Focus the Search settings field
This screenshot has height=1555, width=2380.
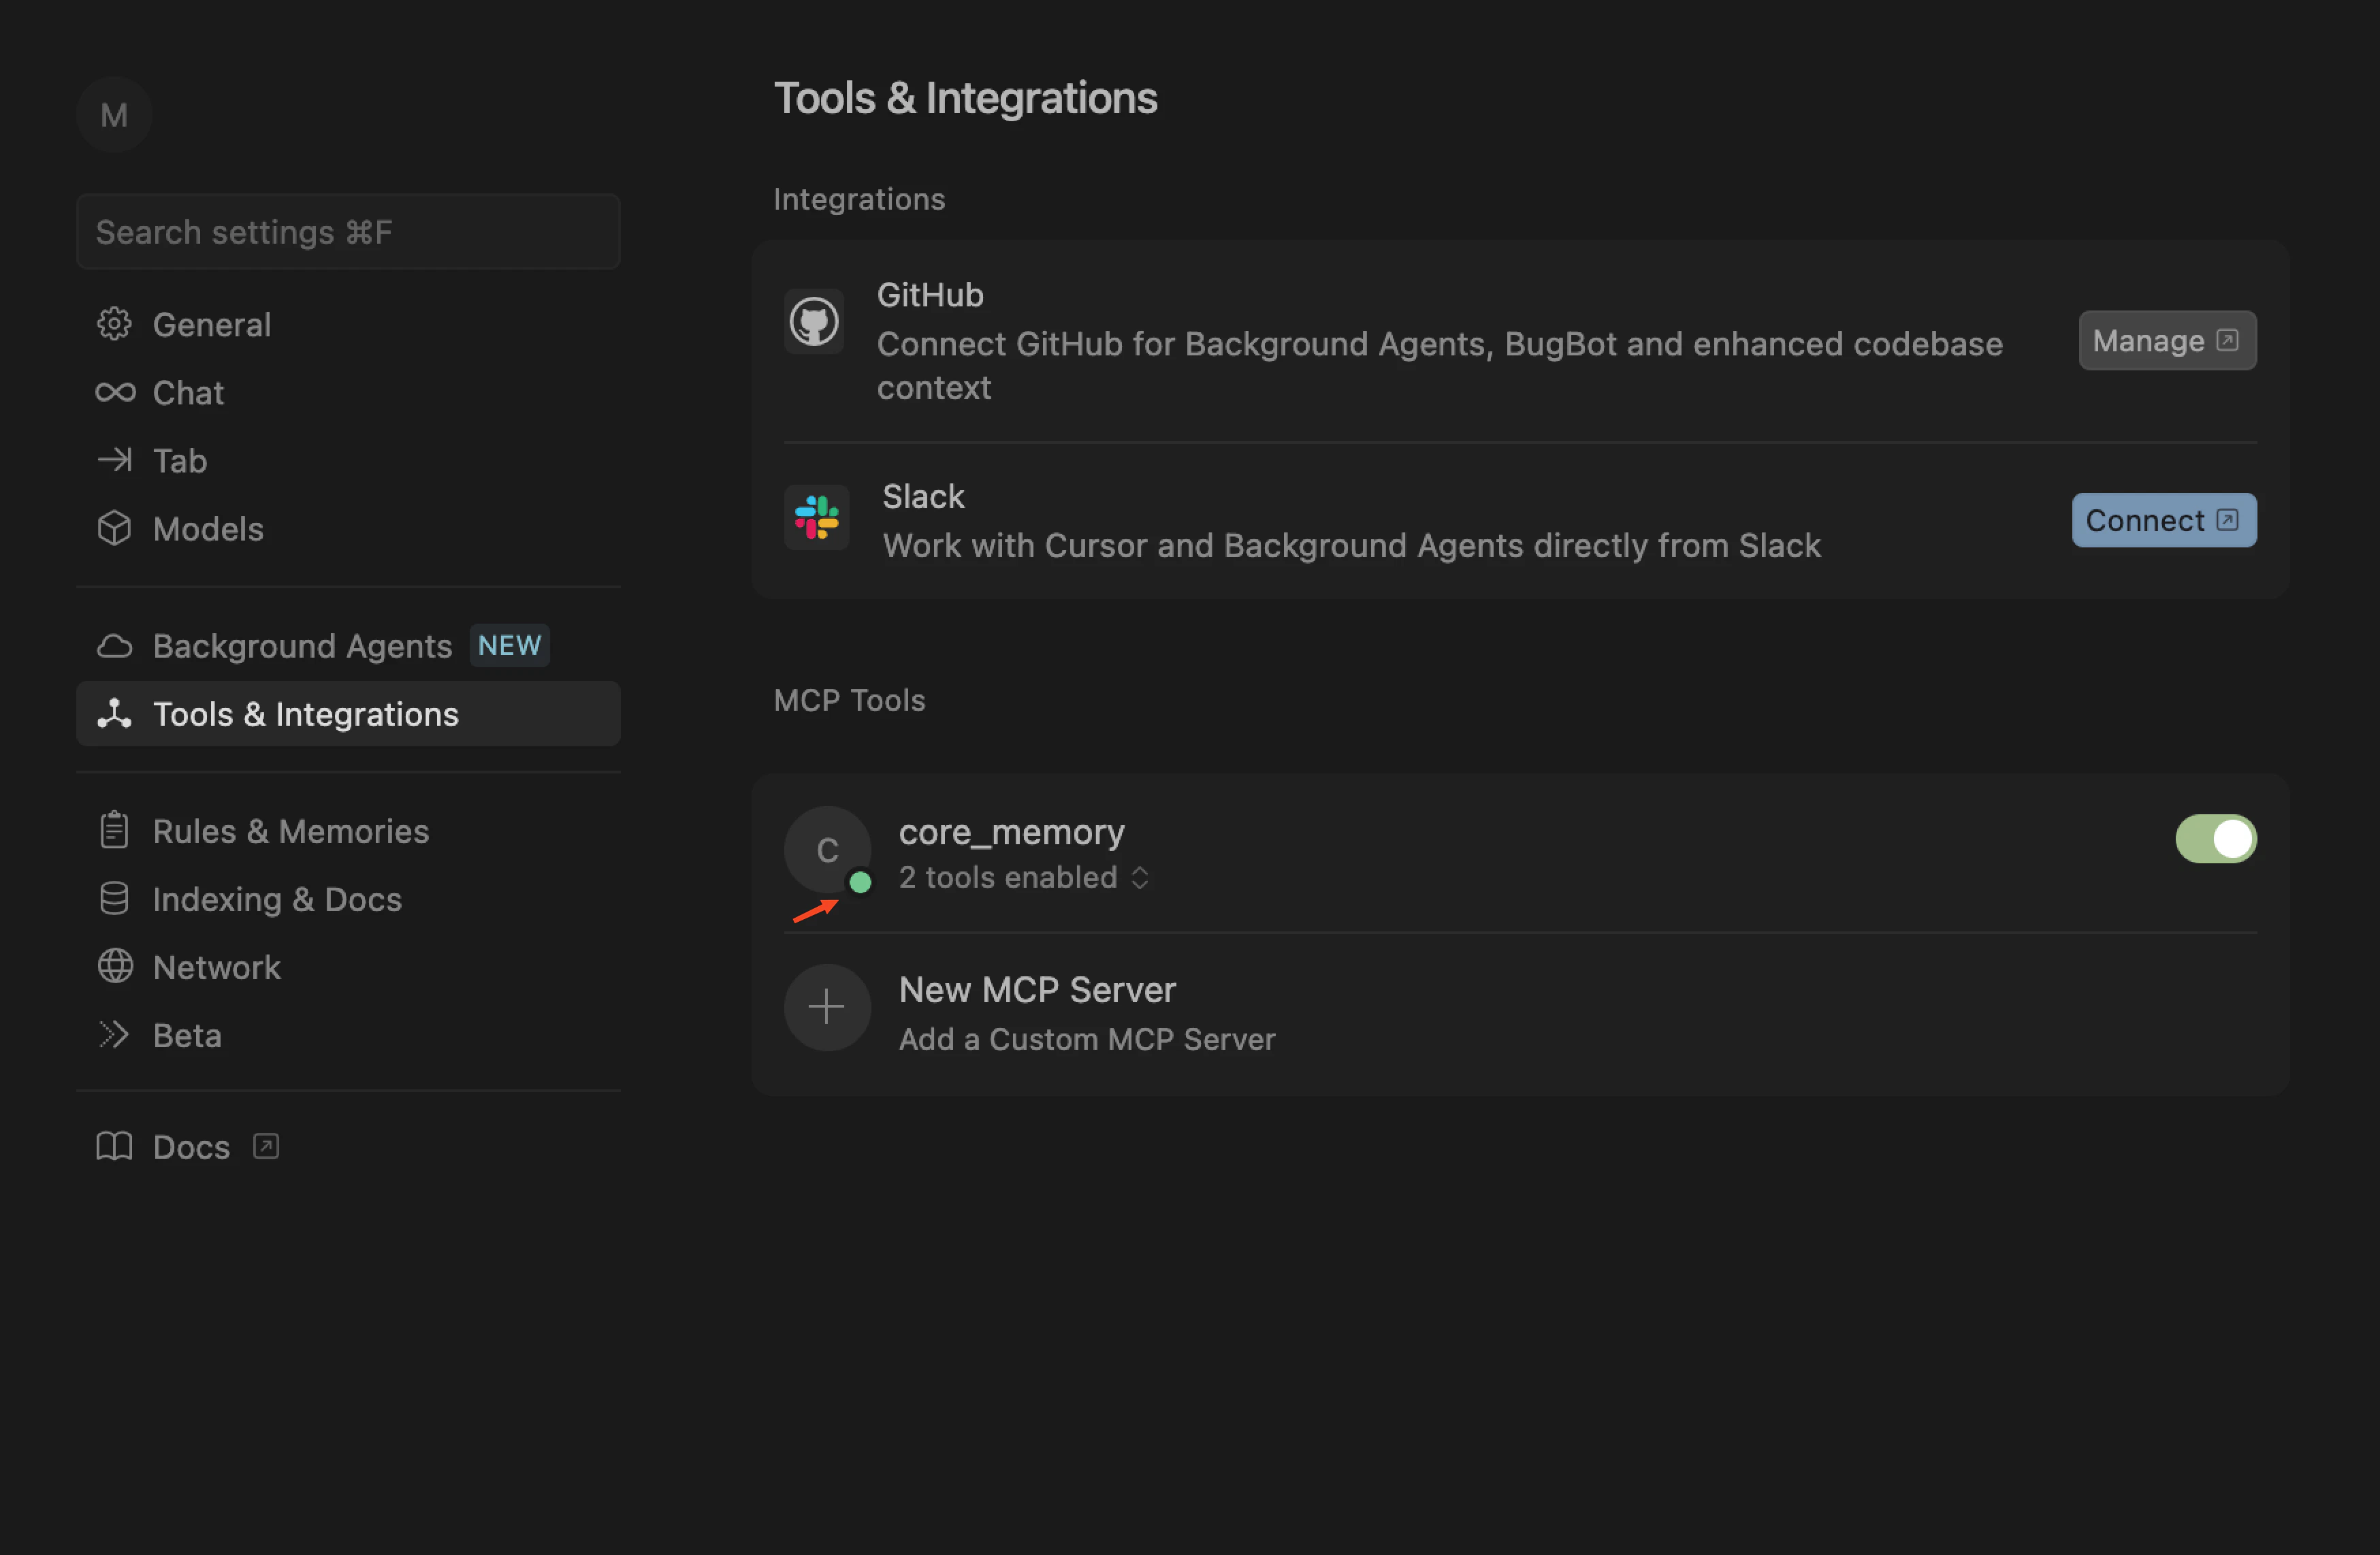348,232
